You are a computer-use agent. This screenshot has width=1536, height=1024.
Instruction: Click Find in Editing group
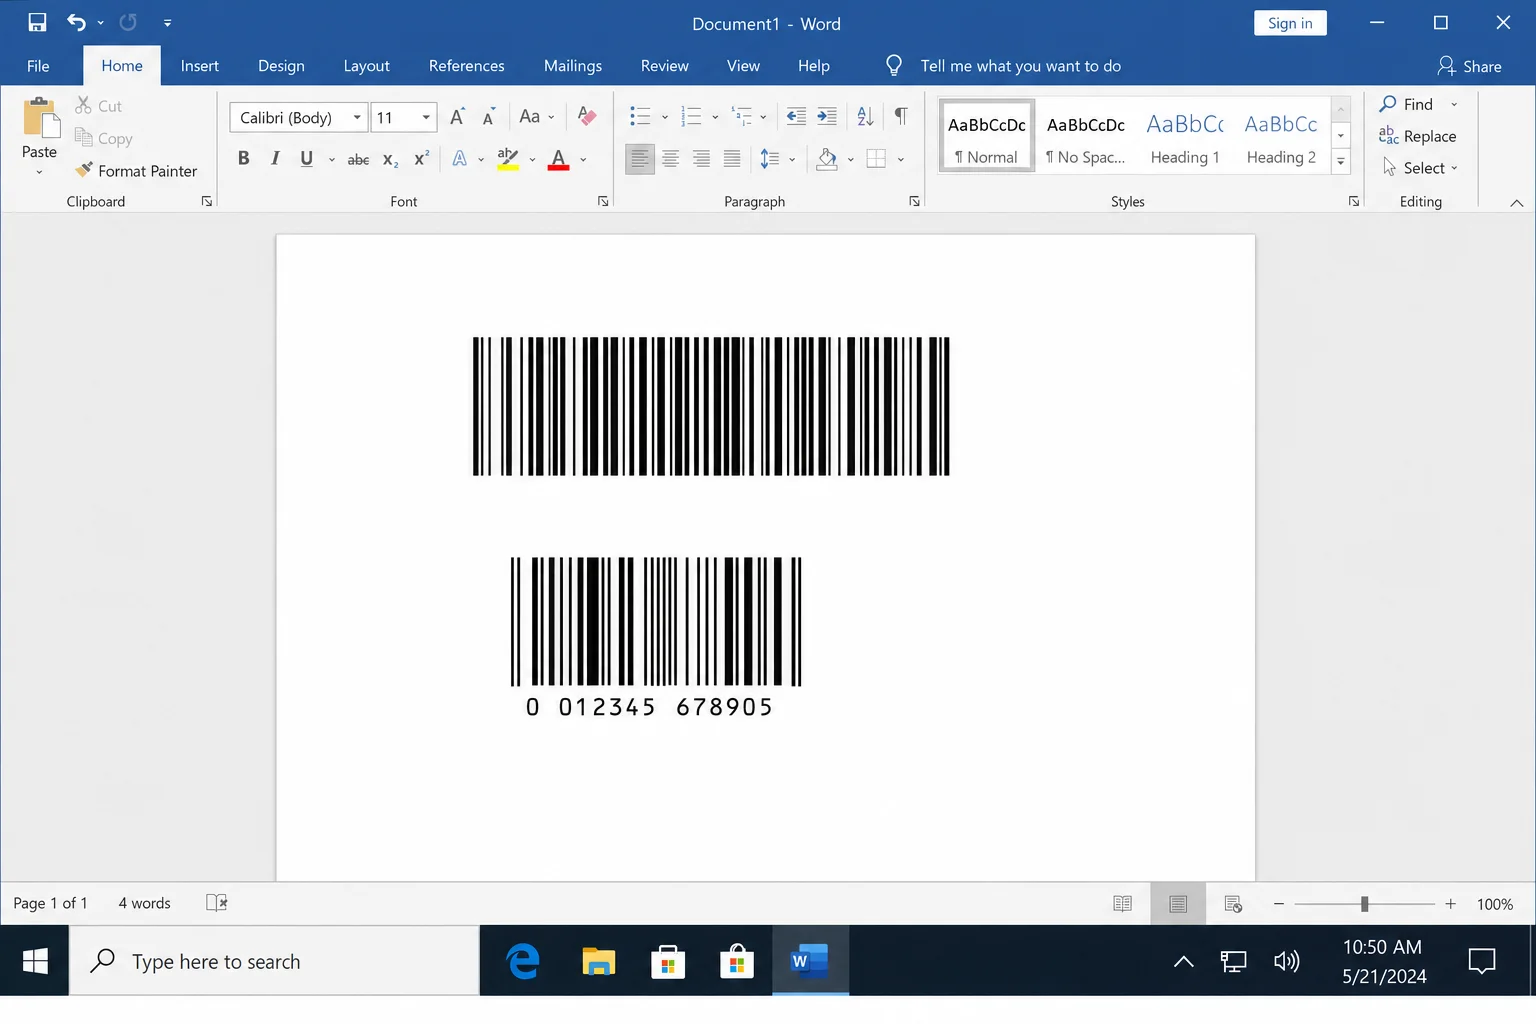point(1407,104)
